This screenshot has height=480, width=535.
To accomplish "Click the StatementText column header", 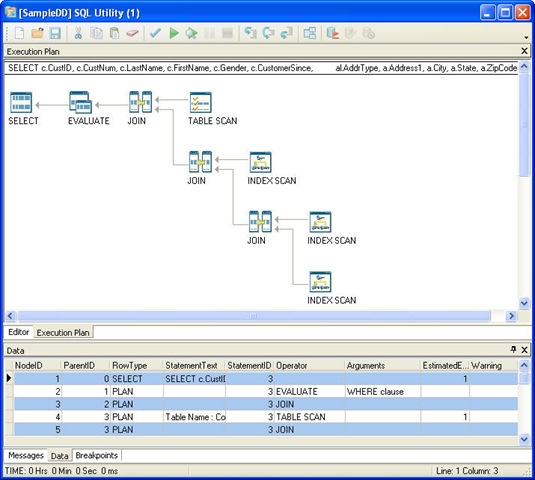I will click(194, 365).
